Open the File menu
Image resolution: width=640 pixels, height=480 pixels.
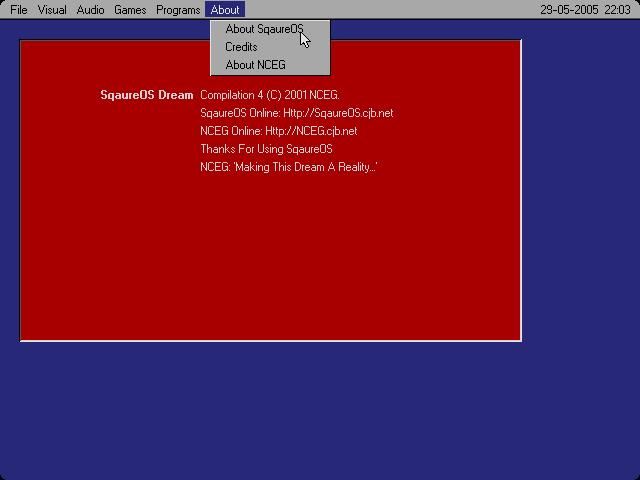(x=19, y=10)
